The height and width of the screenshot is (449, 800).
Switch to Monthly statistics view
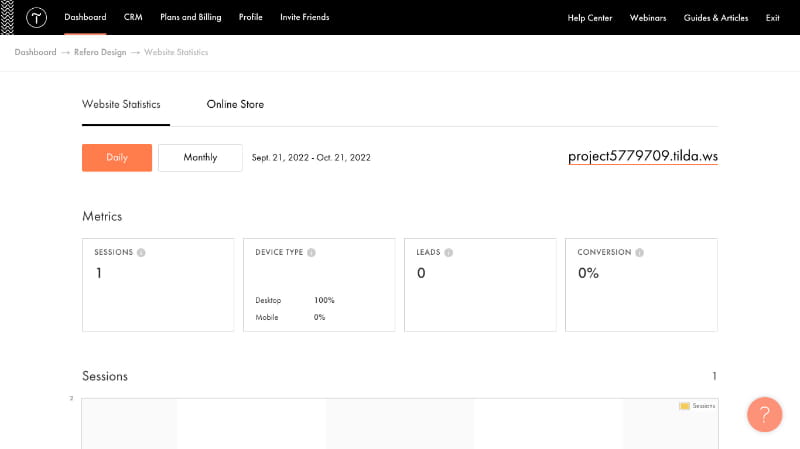pos(200,158)
